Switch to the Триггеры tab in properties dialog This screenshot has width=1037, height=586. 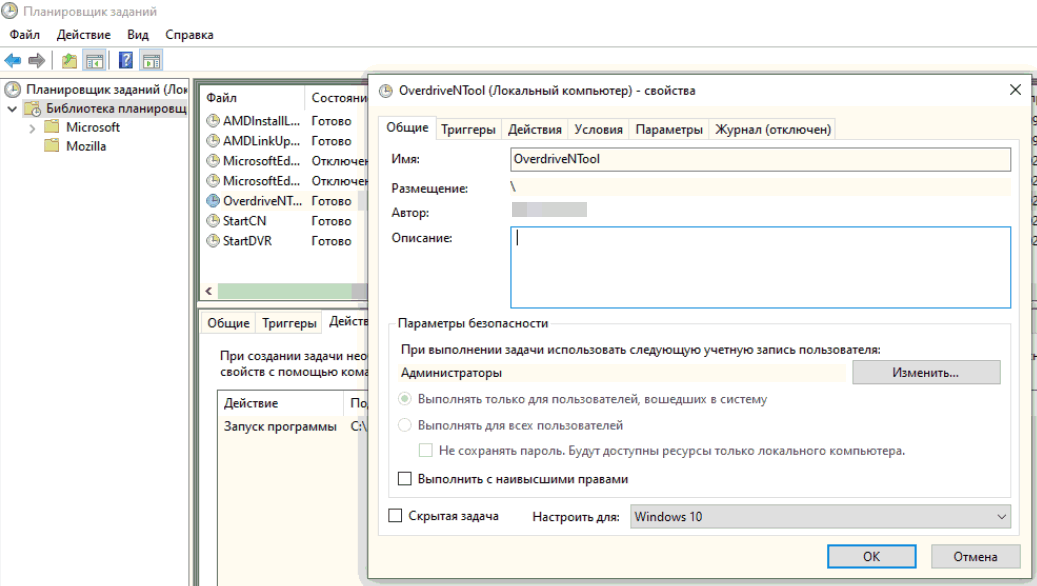click(468, 130)
